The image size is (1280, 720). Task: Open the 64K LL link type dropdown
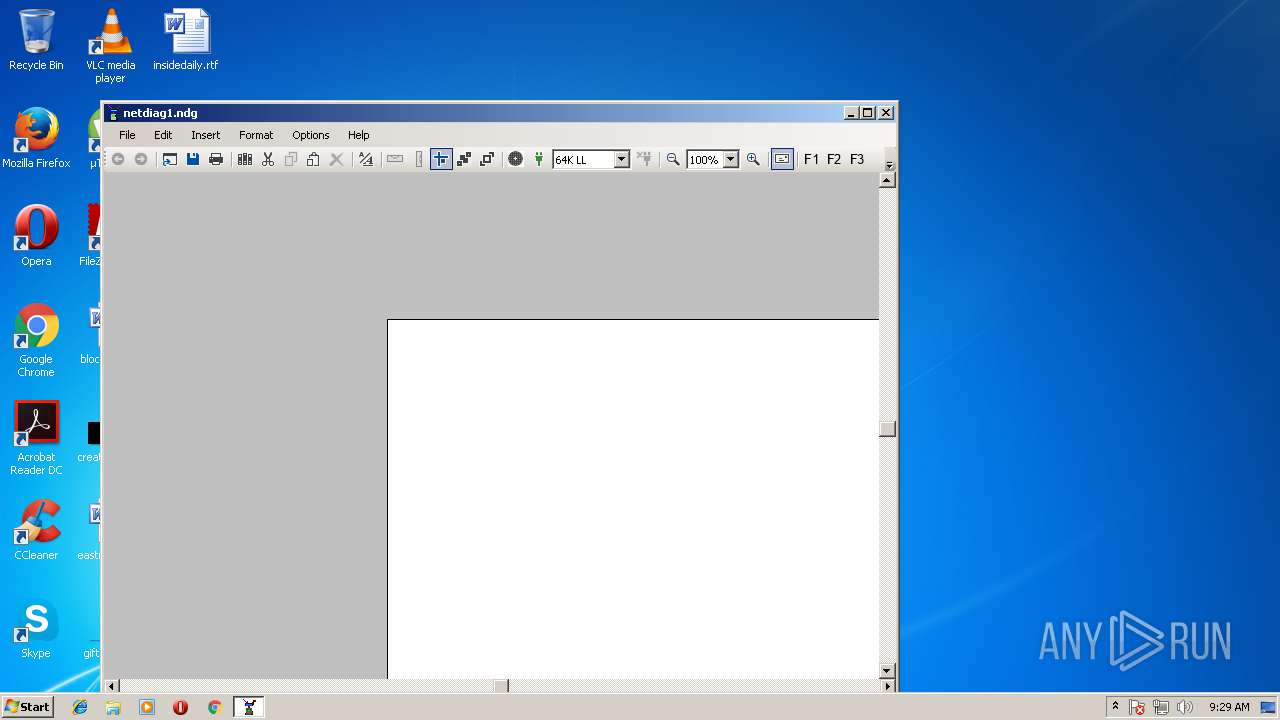pos(621,159)
